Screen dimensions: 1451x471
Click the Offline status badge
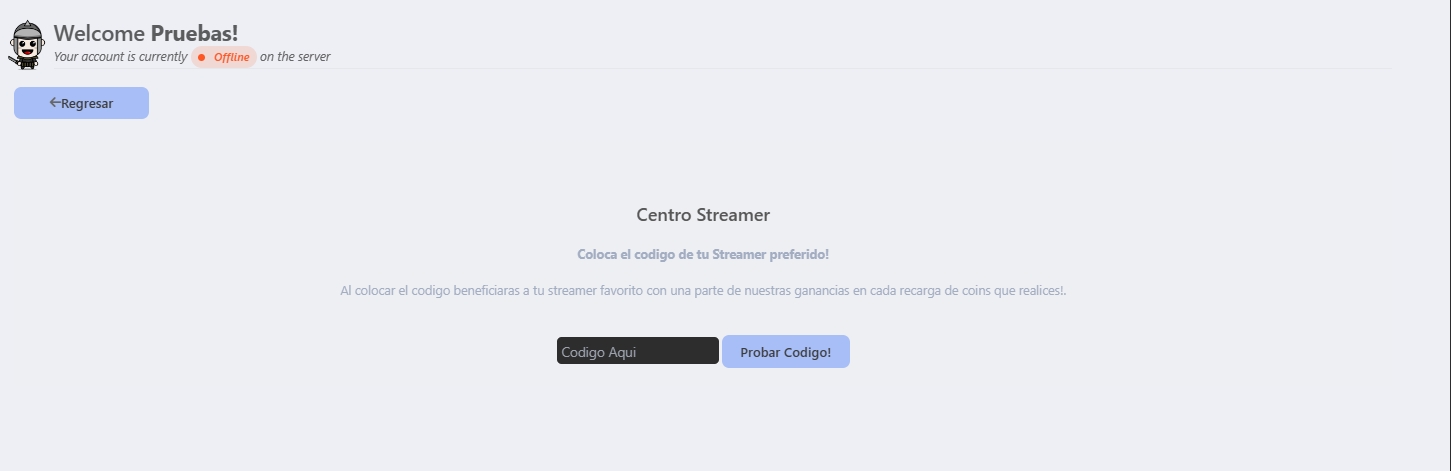click(224, 57)
